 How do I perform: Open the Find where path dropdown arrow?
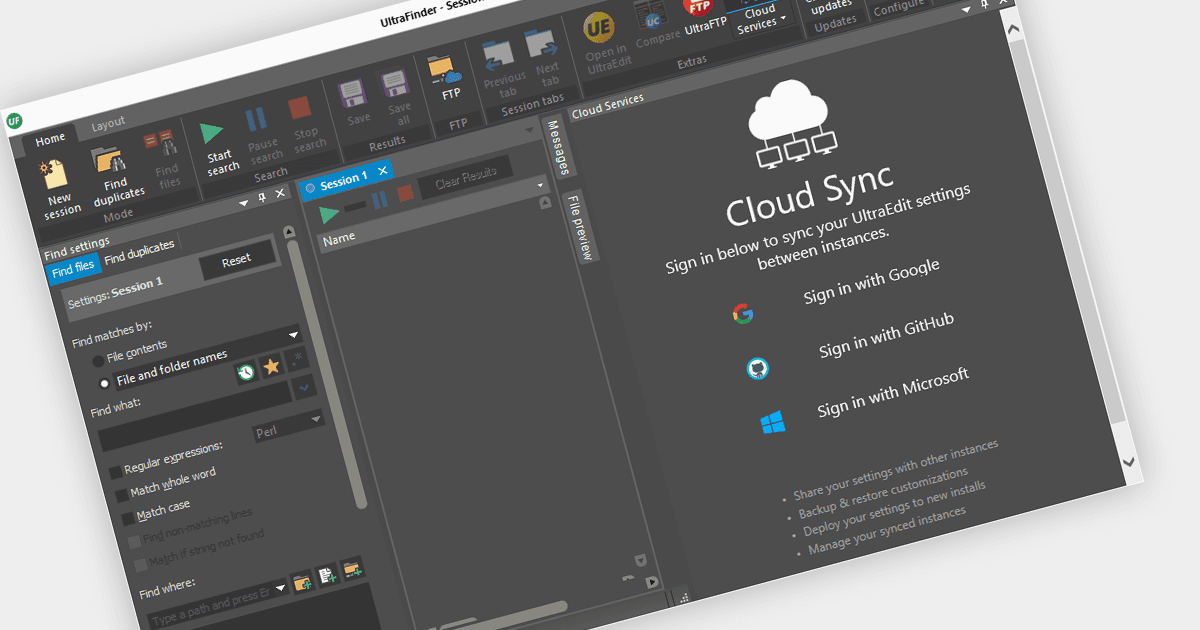(280, 587)
